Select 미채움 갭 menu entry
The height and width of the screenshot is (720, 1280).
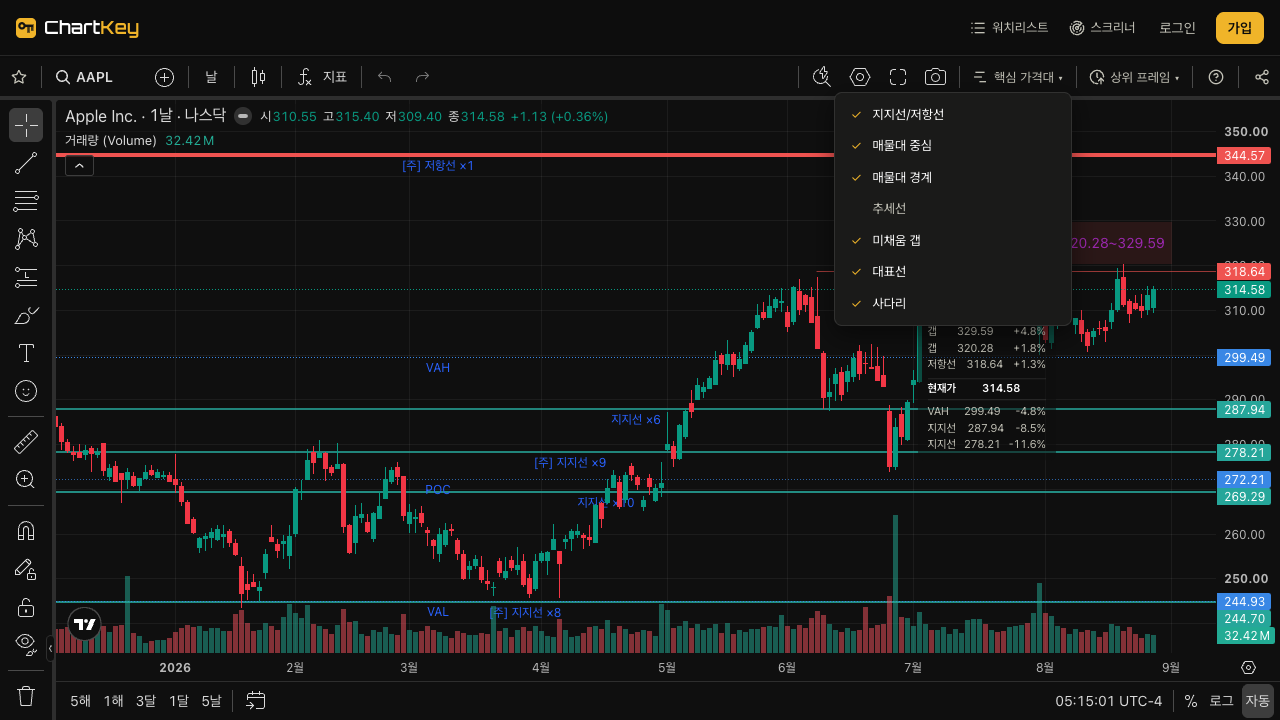click(x=953, y=240)
